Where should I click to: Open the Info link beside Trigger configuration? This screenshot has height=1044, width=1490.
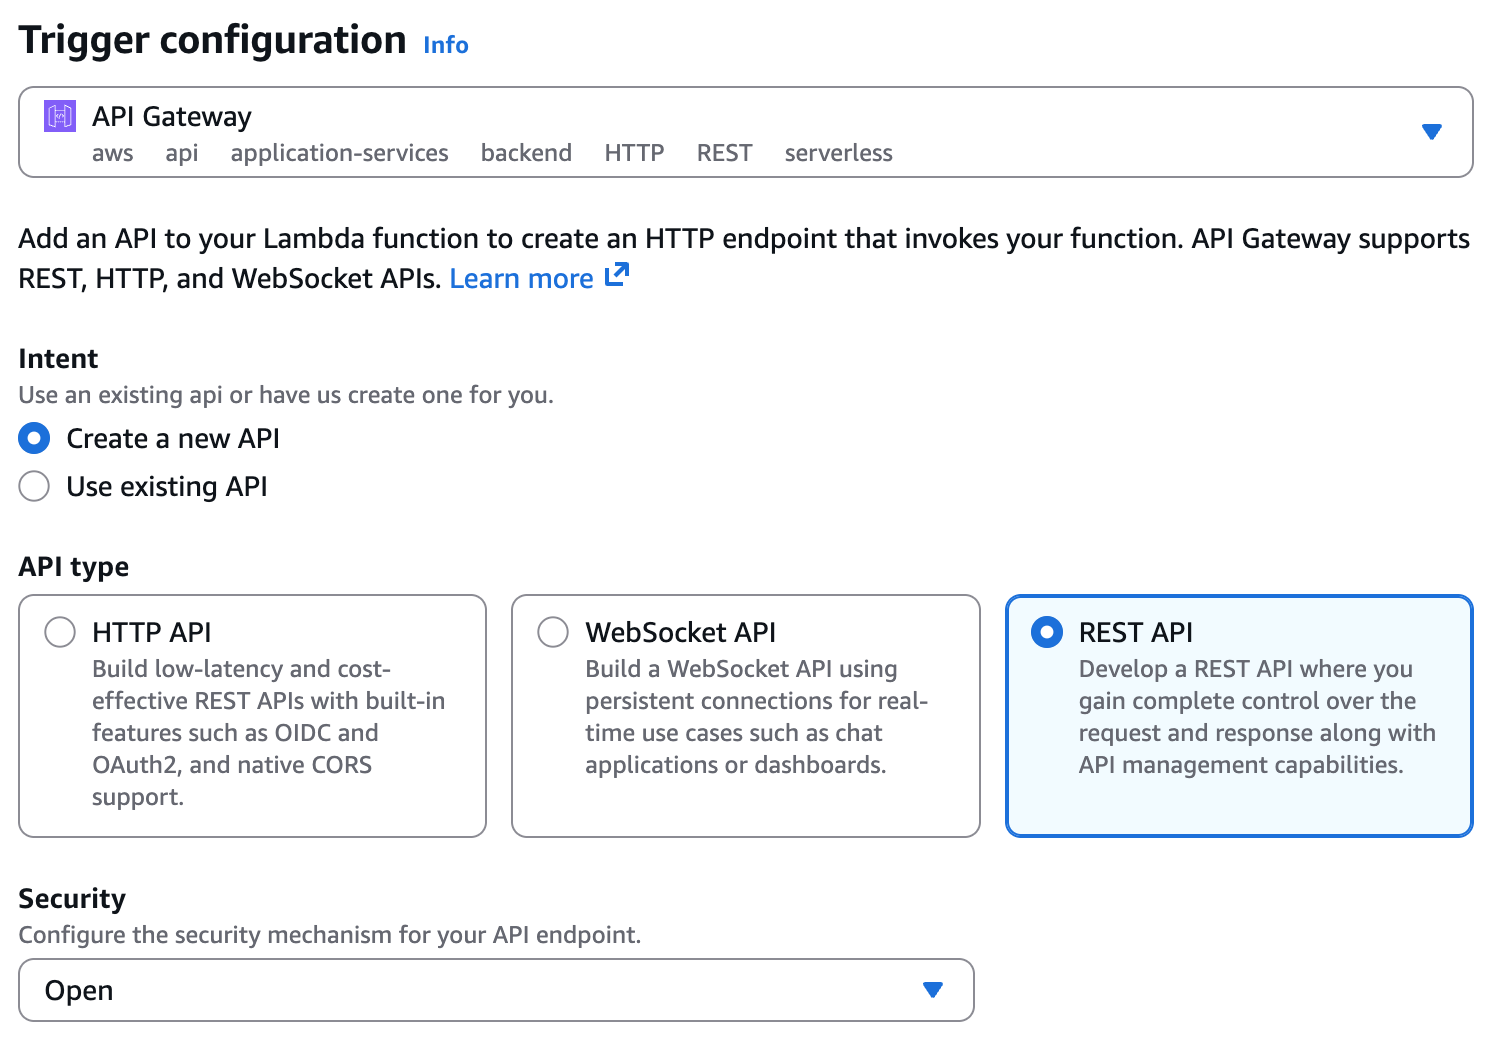tap(446, 45)
